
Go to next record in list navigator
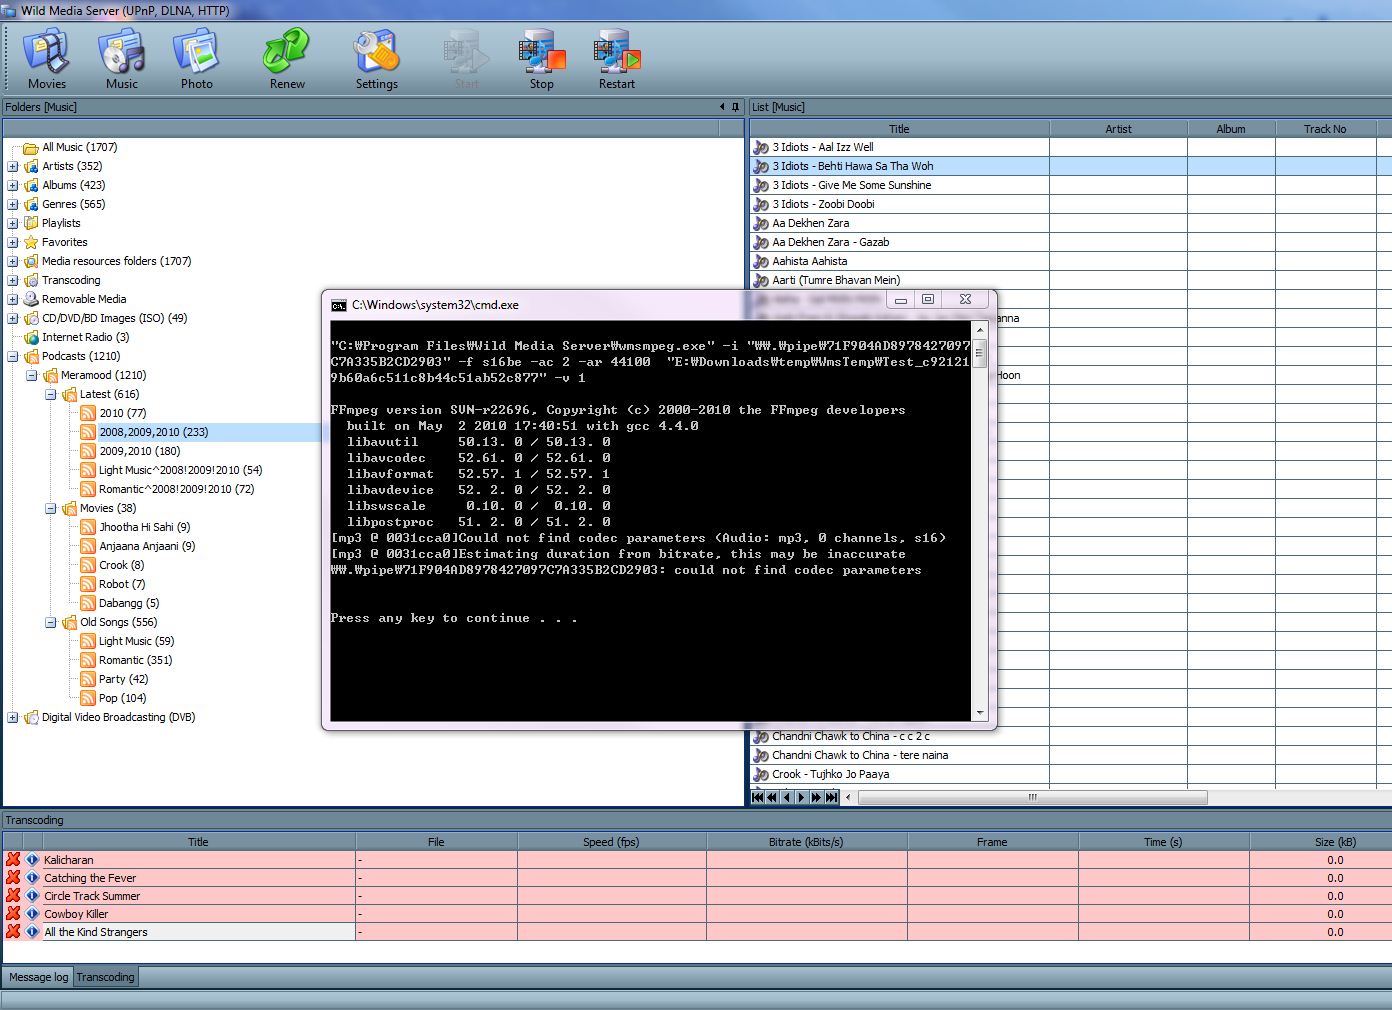coord(802,797)
